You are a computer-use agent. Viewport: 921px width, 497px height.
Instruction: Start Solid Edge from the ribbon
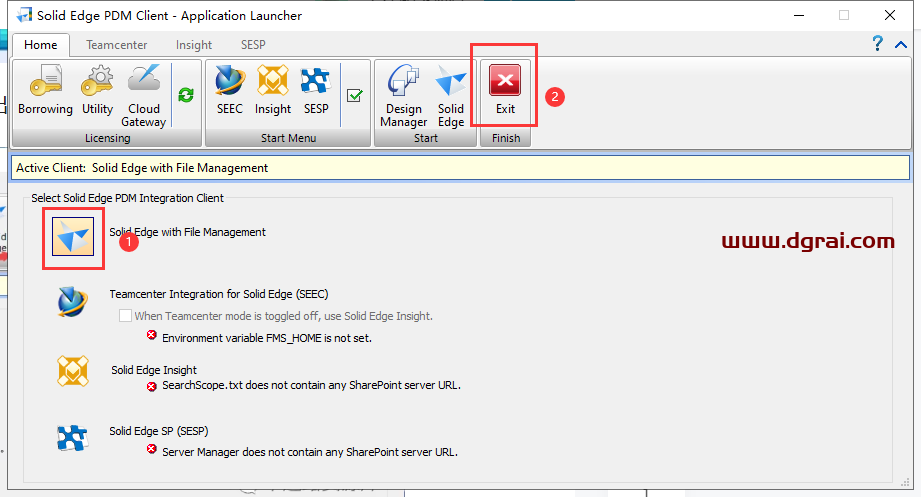(x=451, y=96)
